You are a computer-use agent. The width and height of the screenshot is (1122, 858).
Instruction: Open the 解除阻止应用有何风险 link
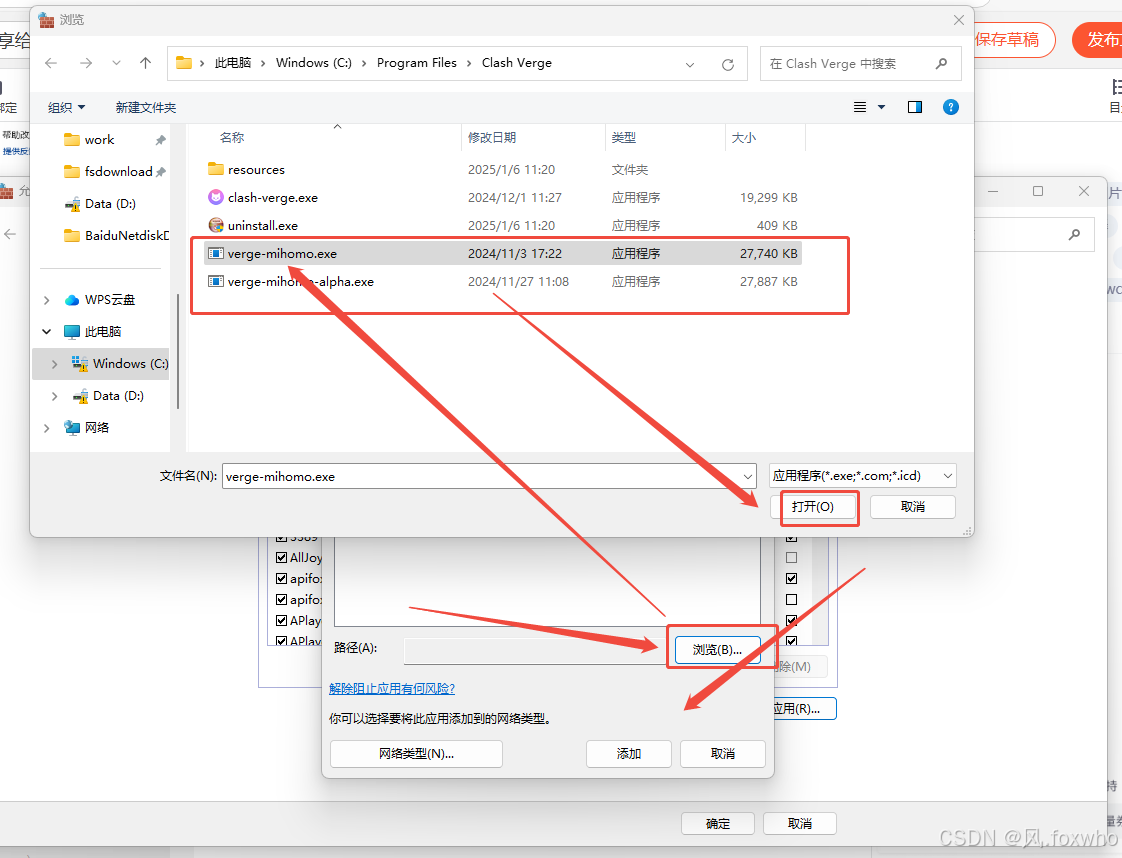[x=392, y=688]
